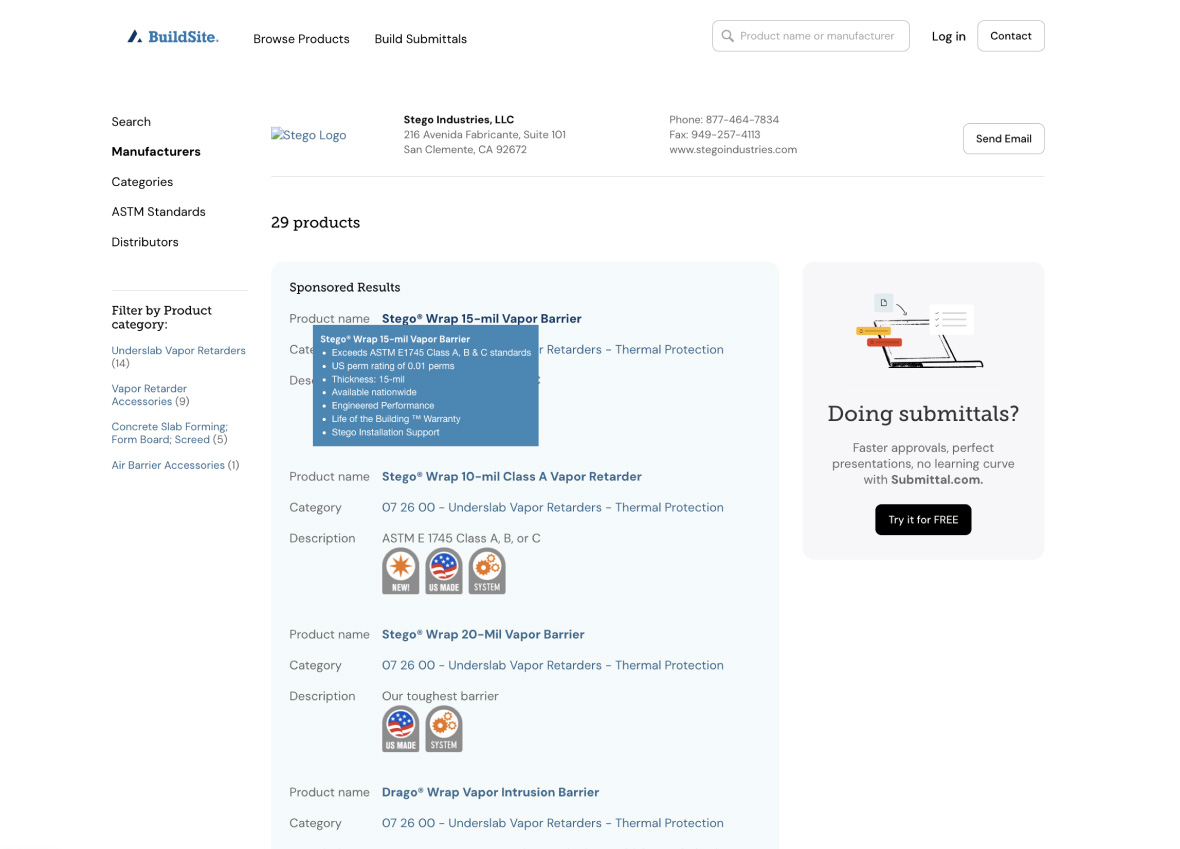This screenshot has height=849, width=1180.
Task: Click the Stego Industries, LLC name
Action: click(458, 120)
